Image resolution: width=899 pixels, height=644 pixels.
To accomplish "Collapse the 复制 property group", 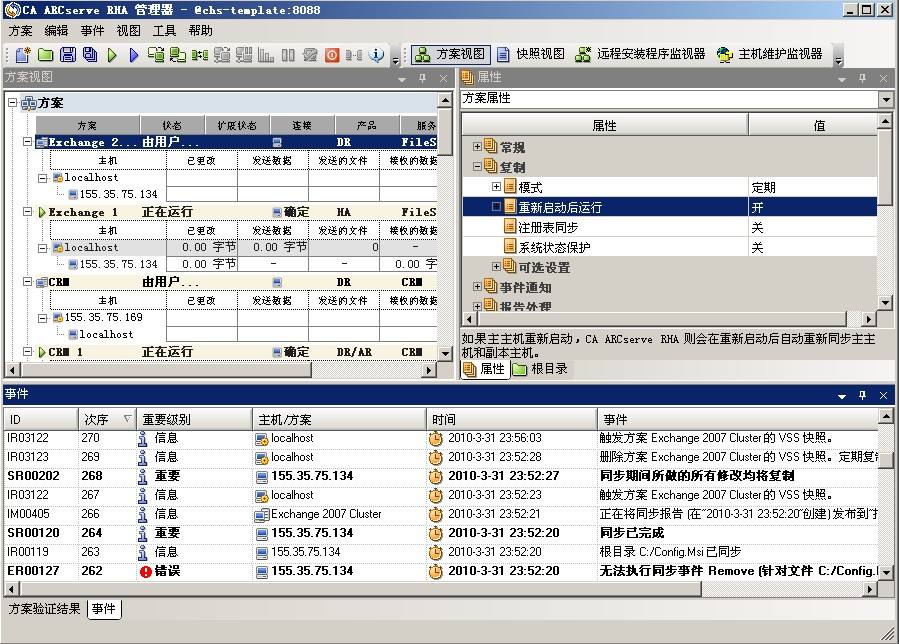I will coord(477,166).
